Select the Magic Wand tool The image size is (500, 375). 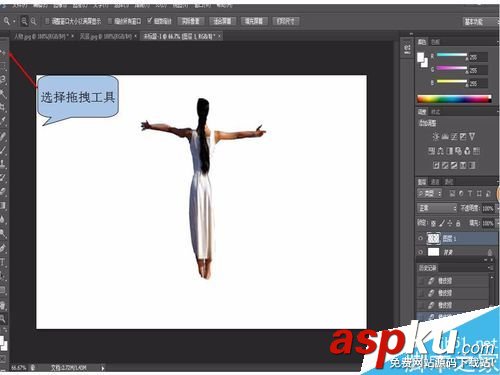pos(3,93)
